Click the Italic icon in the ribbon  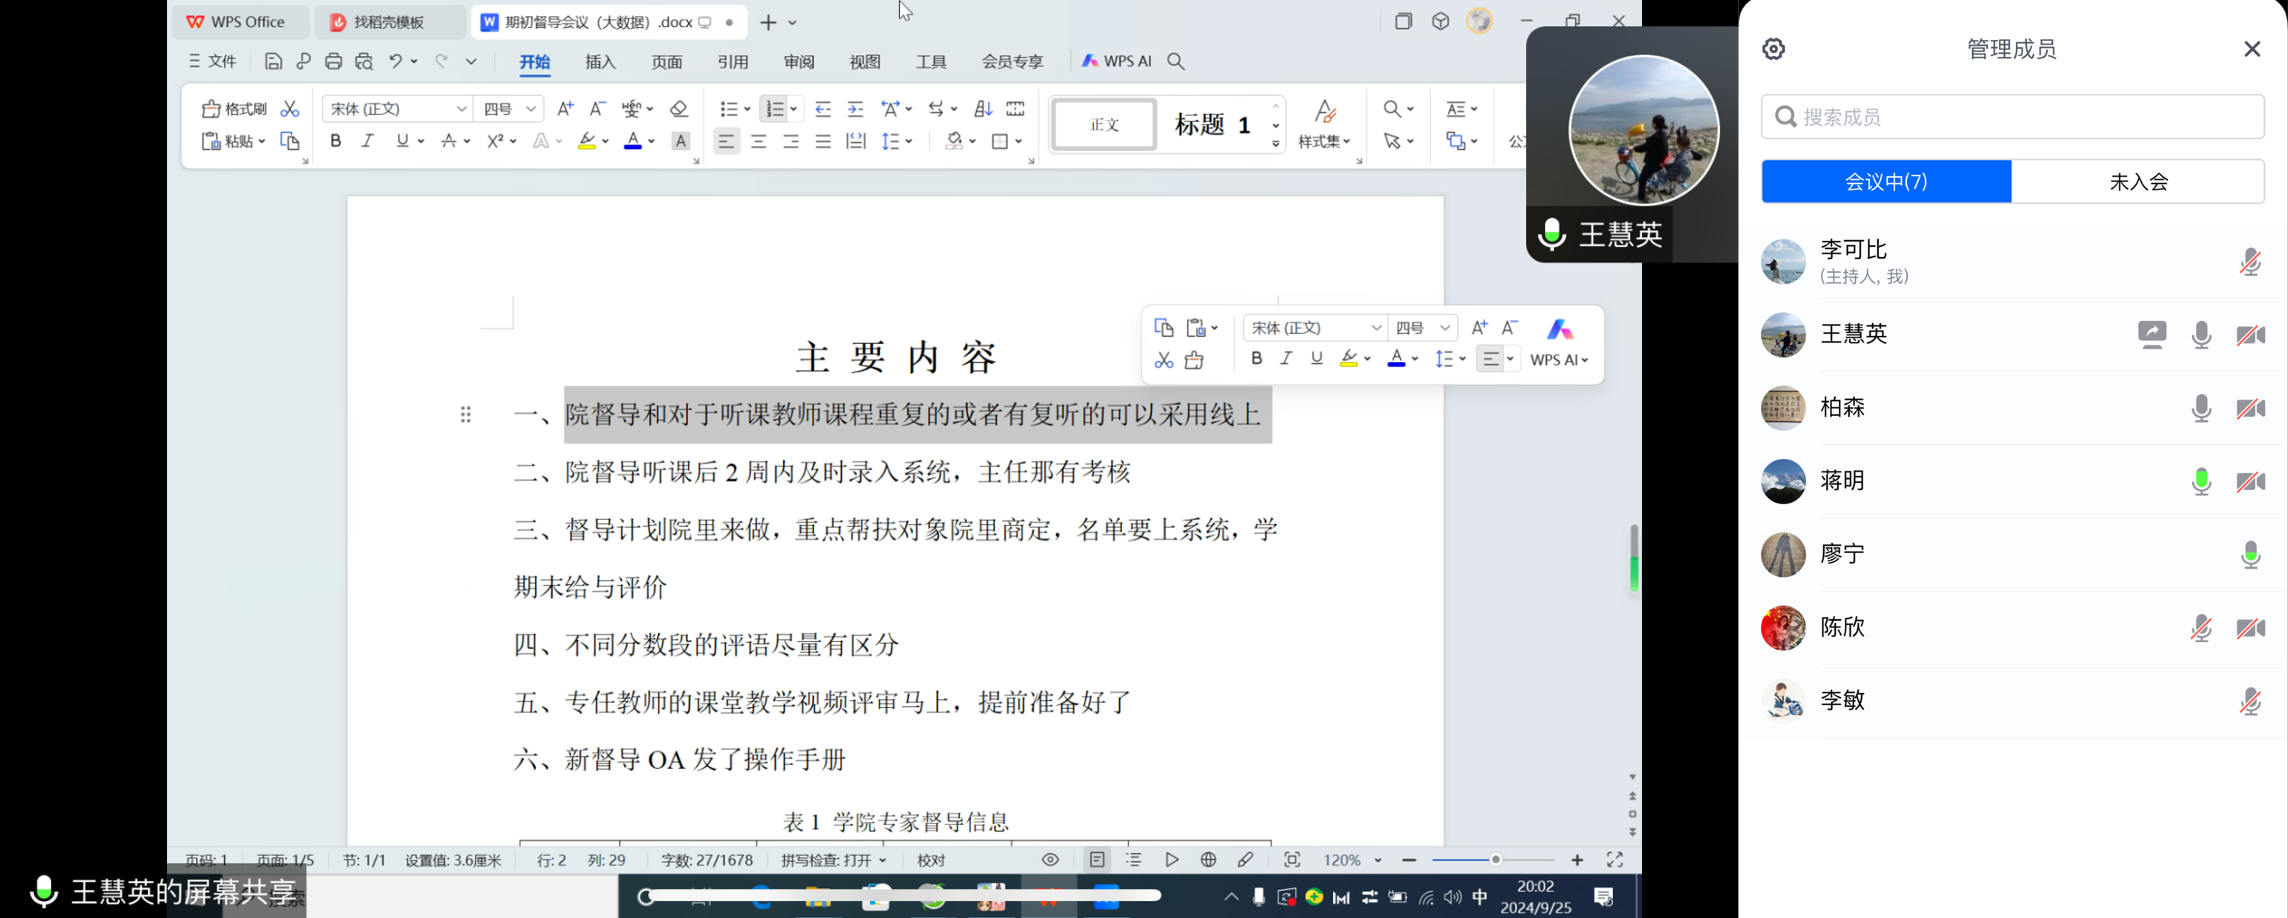[x=367, y=141]
